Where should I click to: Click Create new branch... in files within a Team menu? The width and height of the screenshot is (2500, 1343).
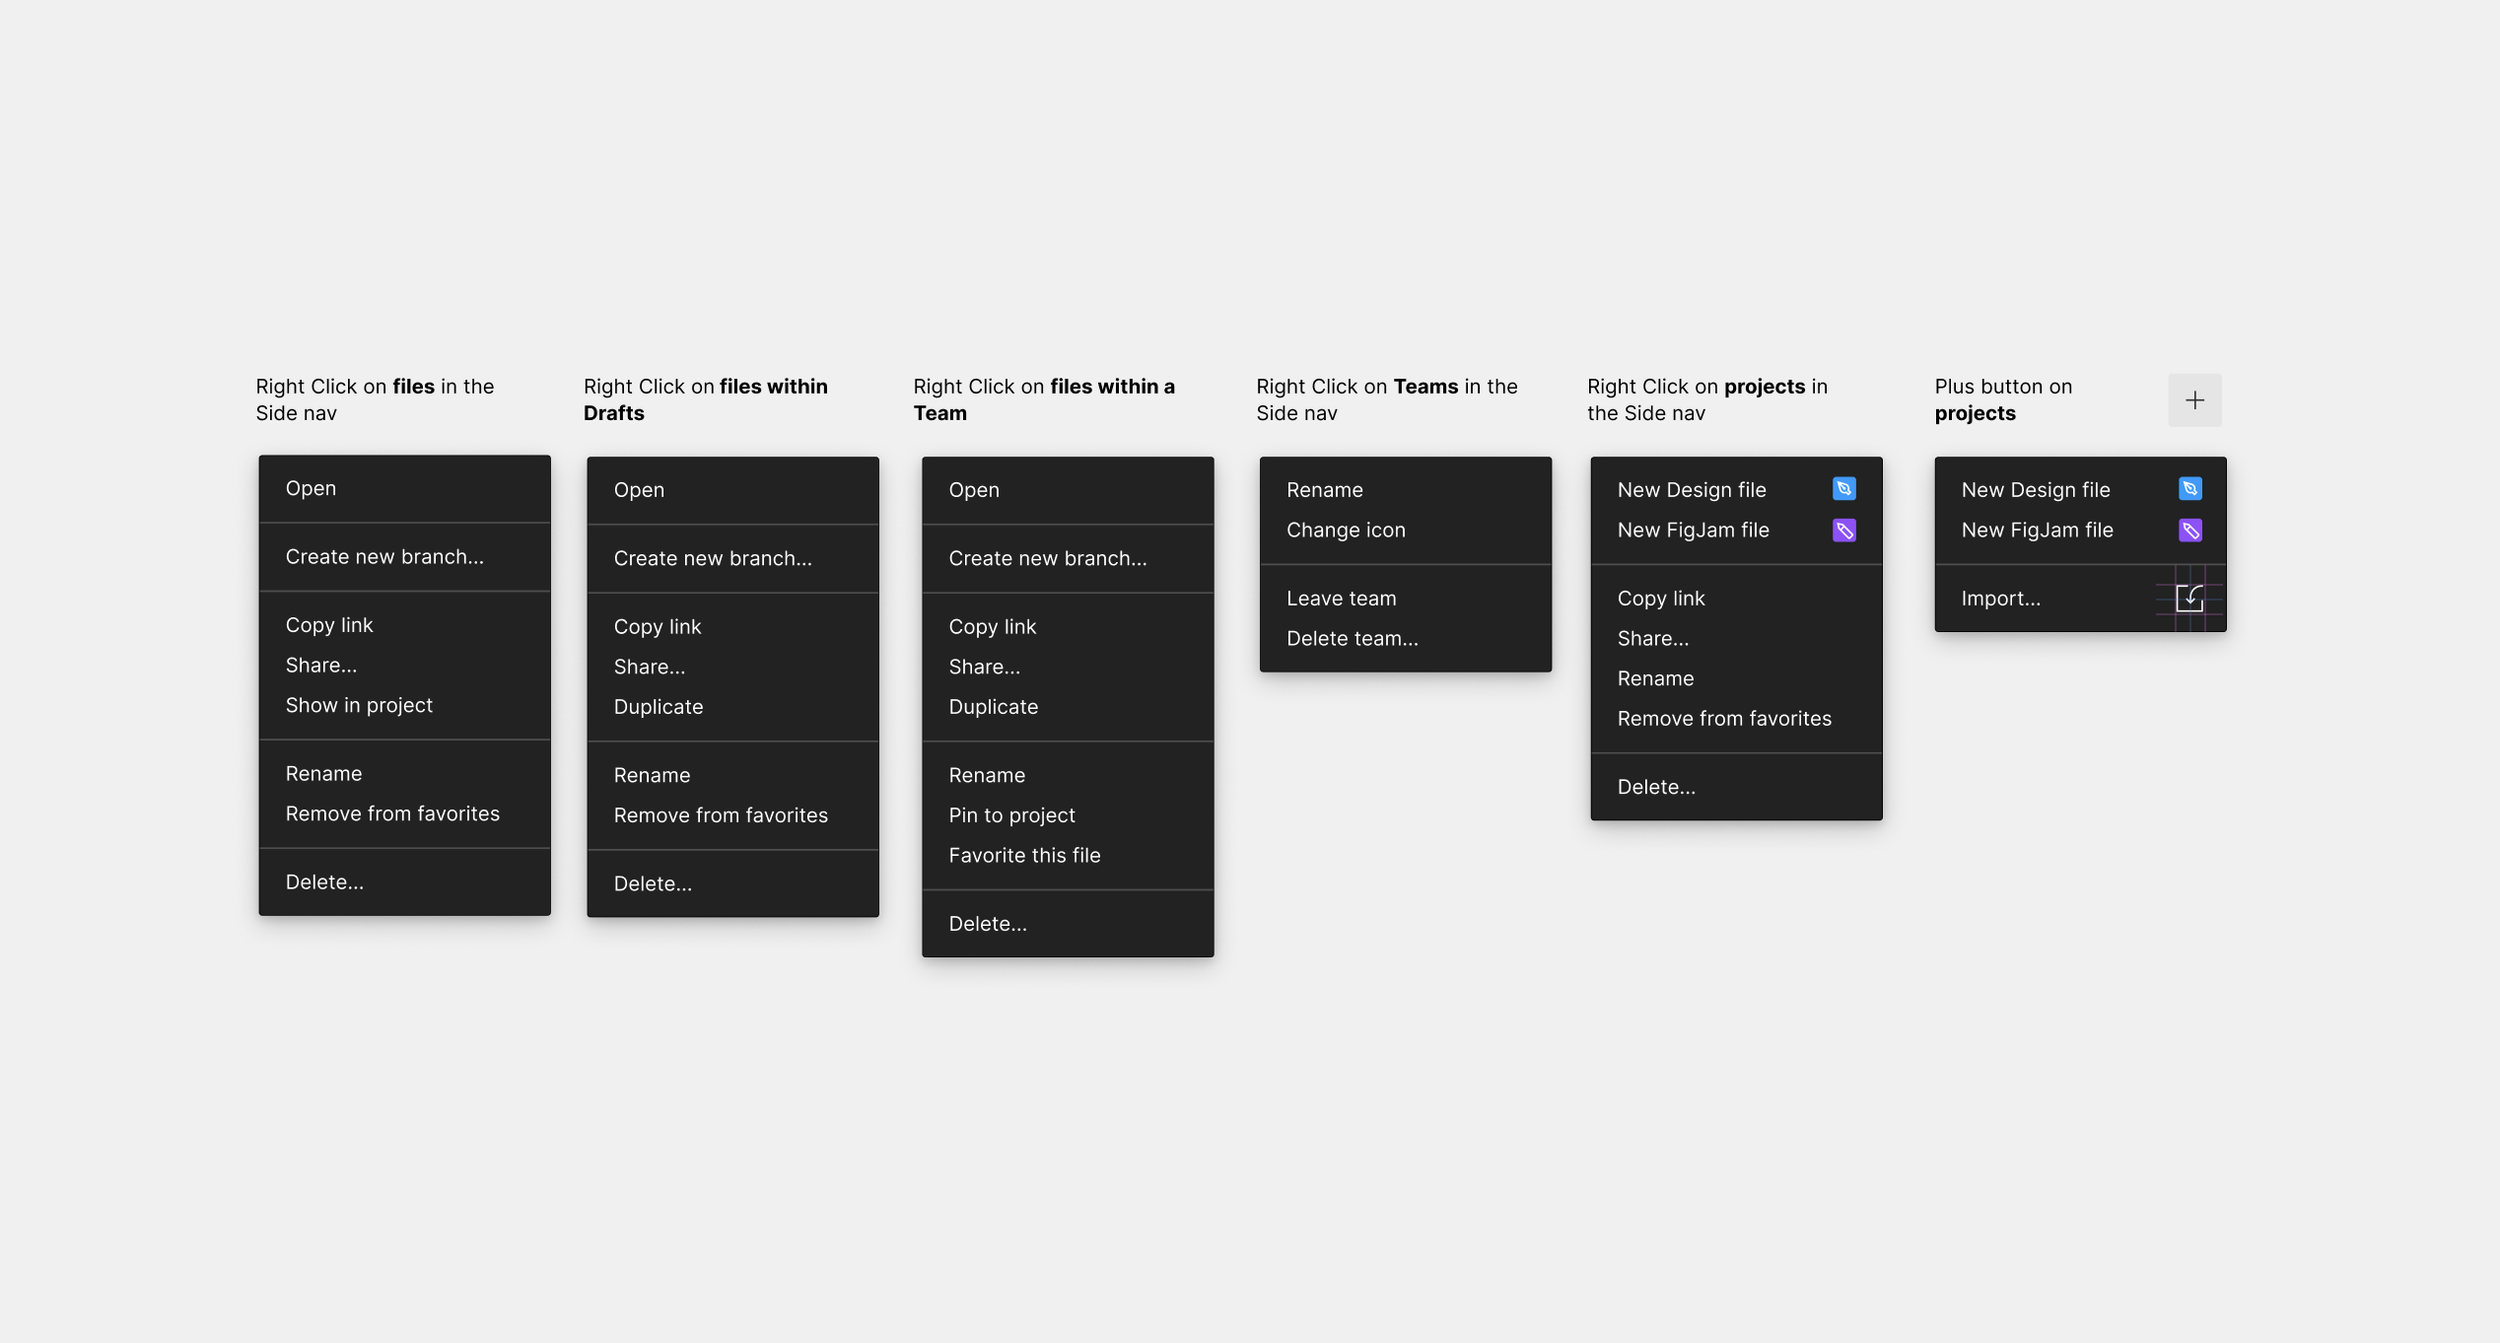(x=1047, y=558)
